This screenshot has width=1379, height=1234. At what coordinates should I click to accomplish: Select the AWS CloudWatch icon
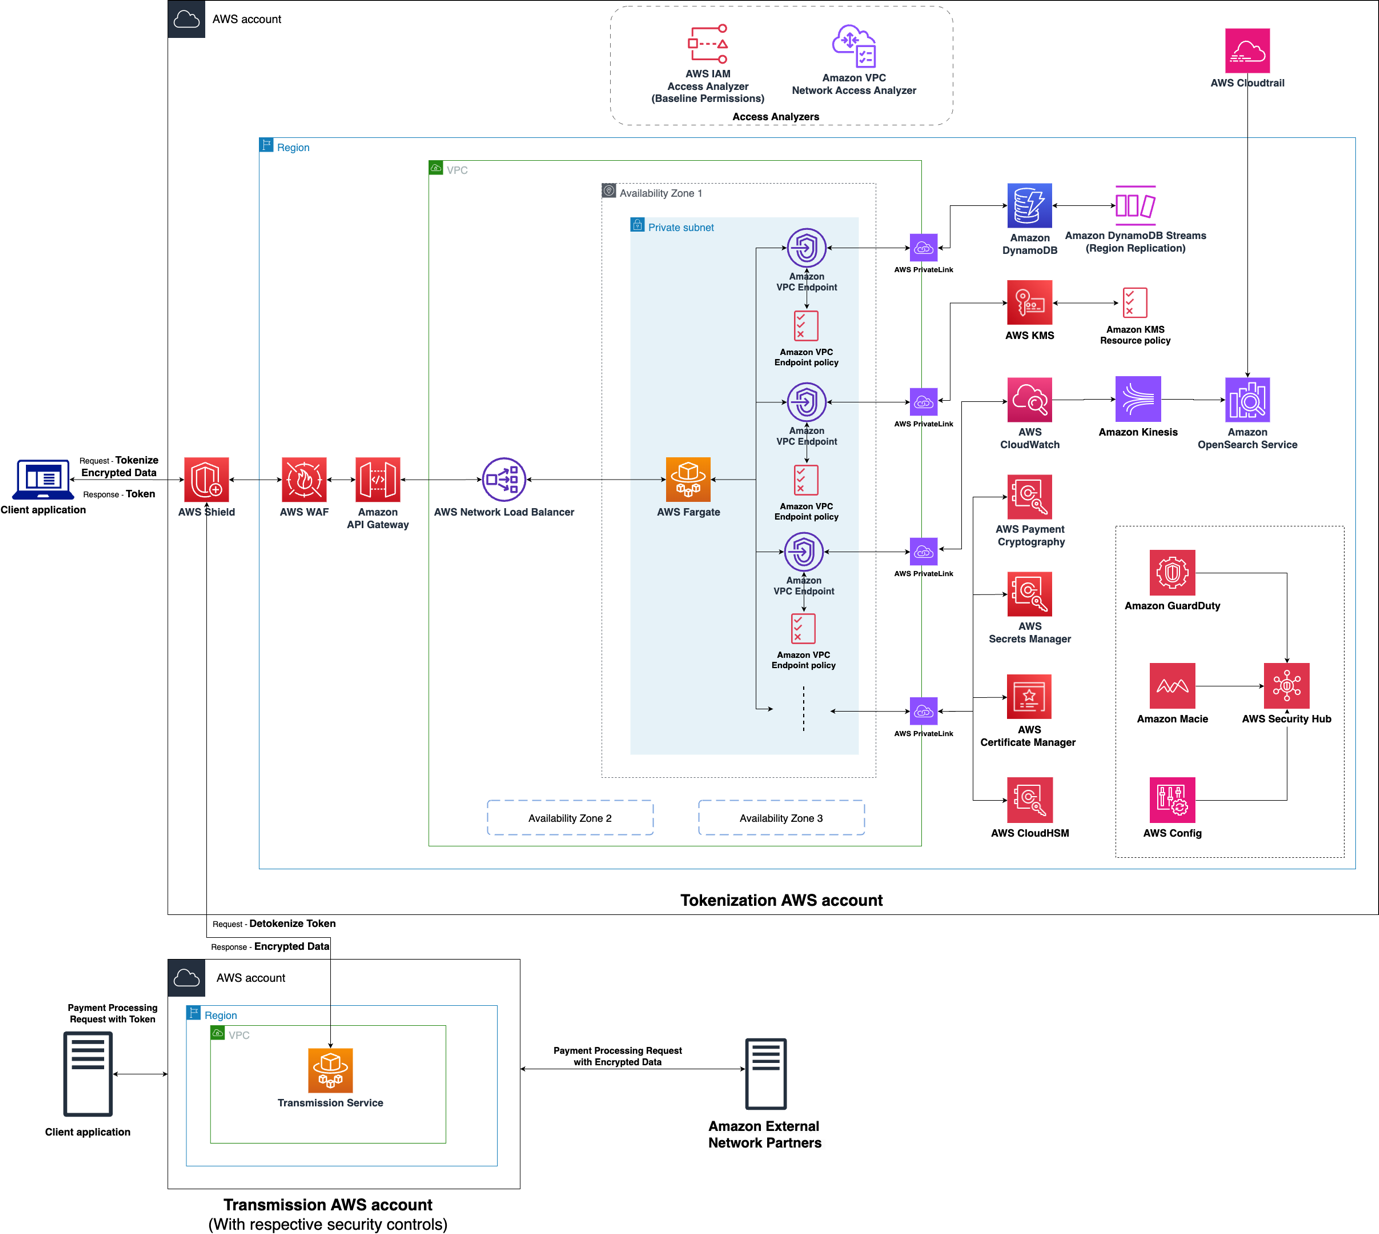pyautogui.click(x=1030, y=400)
